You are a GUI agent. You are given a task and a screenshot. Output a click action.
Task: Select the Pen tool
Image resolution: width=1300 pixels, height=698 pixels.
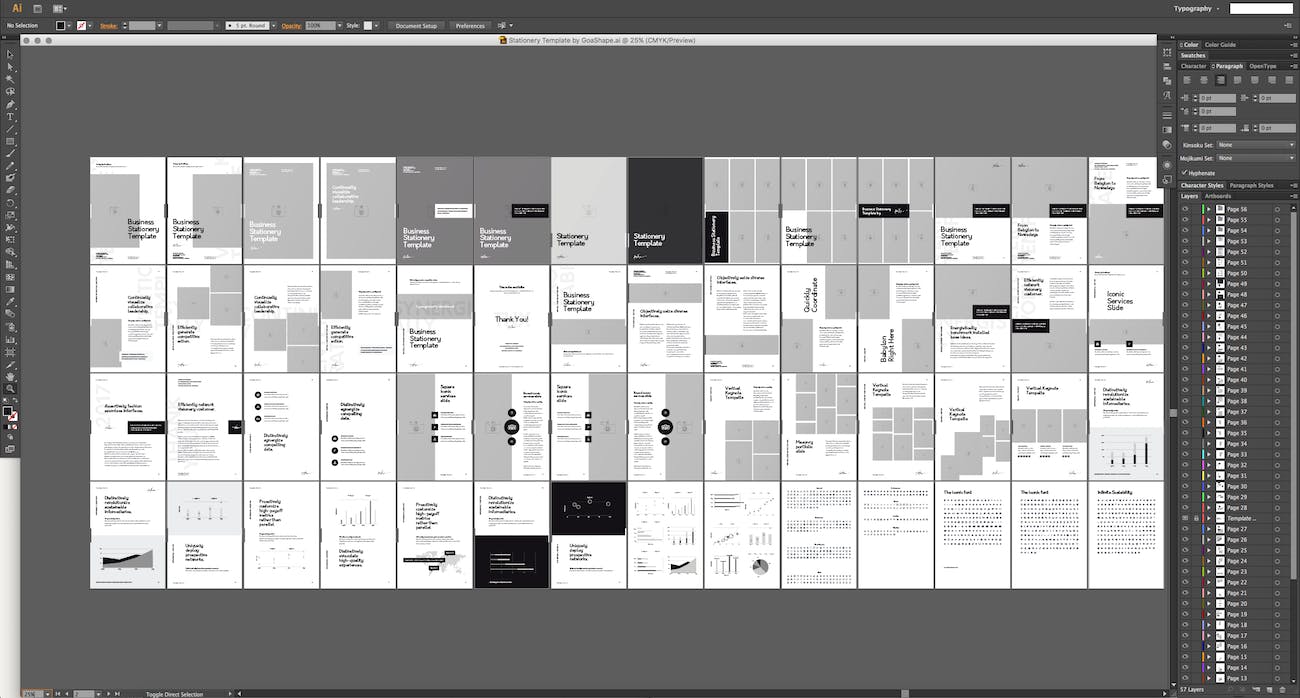[x=11, y=104]
